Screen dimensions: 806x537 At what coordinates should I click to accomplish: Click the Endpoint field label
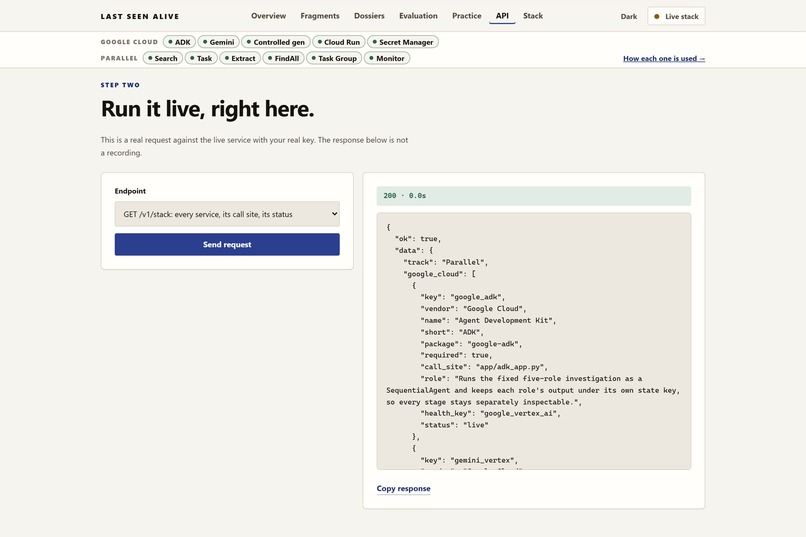pyautogui.click(x=130, y=191)
